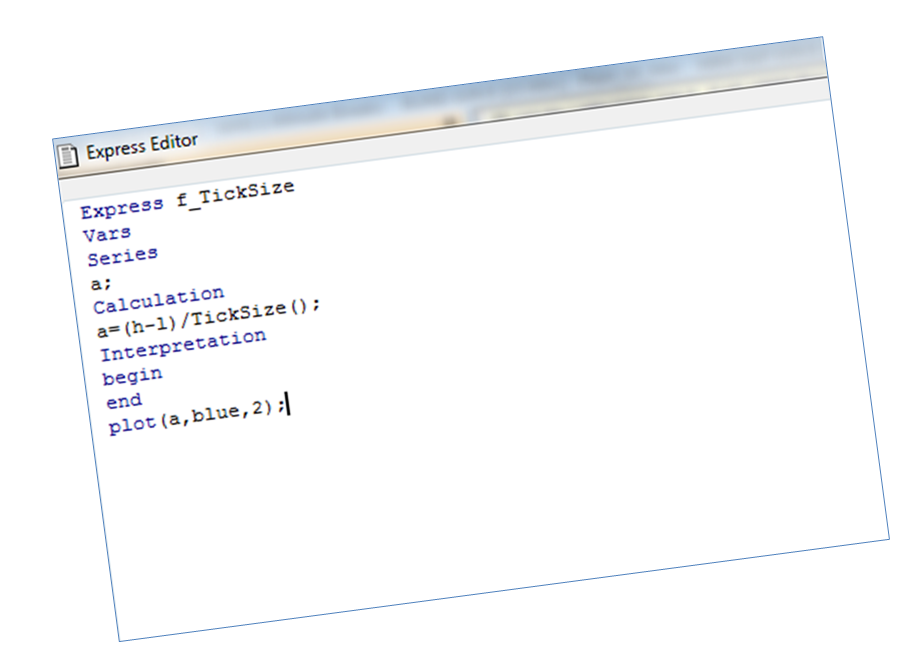Viewport: 915px width, 650px height.
Task: Click the 'Vars' keyword line
Action: 107,235
